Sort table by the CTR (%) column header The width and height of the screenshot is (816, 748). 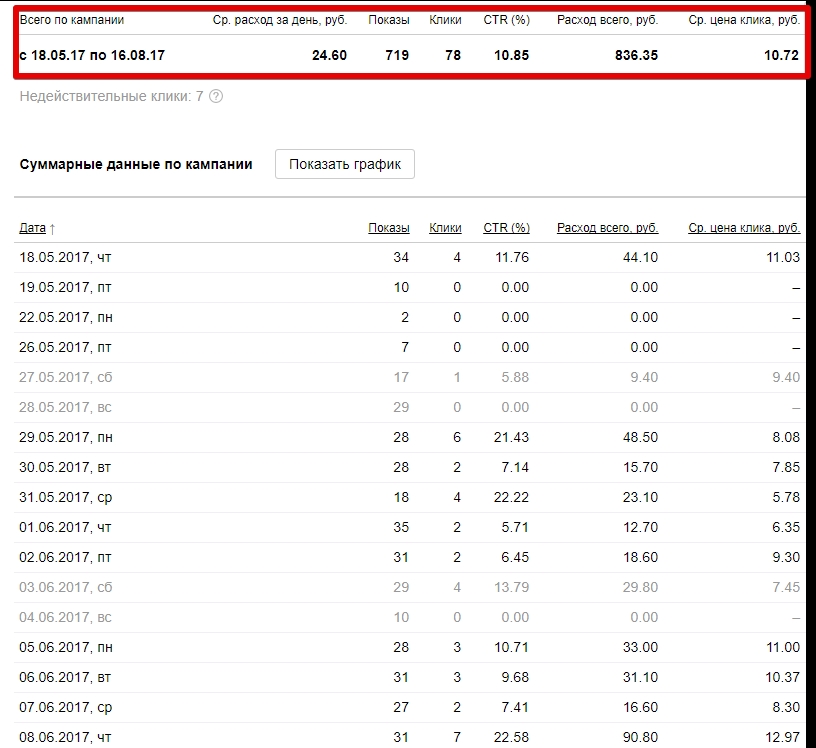pos(506,227)
